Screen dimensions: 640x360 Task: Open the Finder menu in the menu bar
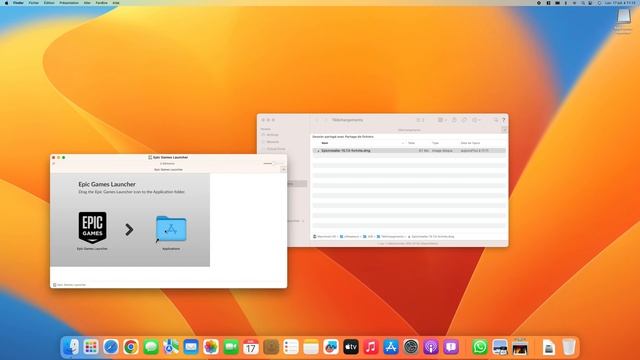(x=18, y=3)
